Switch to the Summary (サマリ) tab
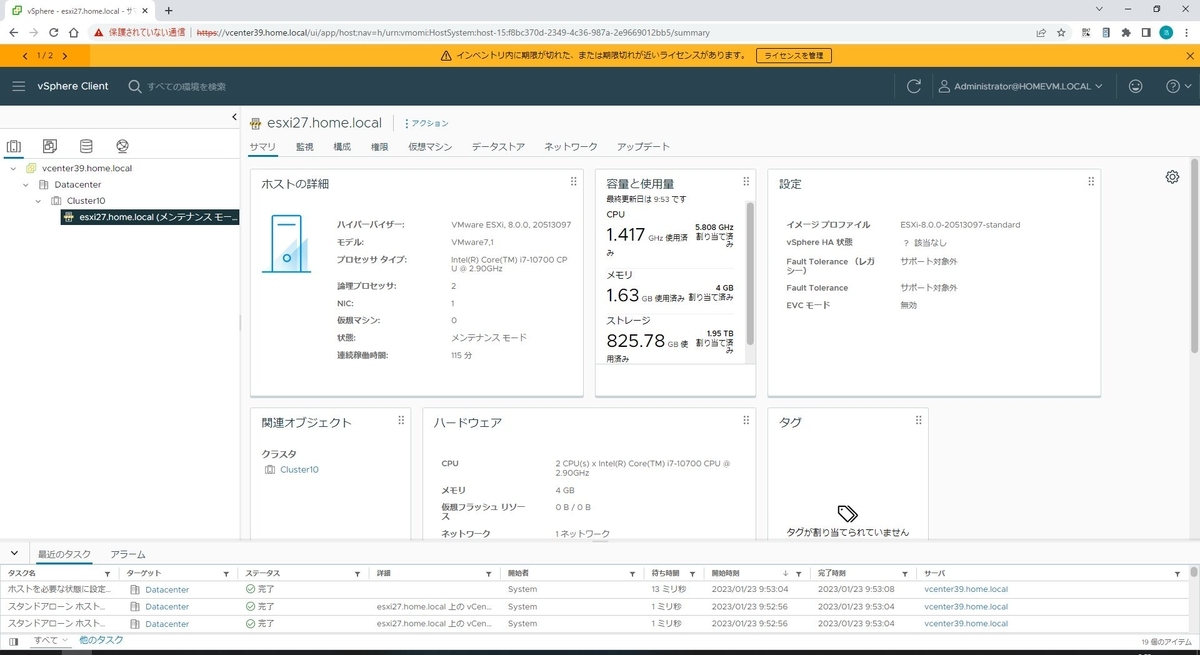Screen dimensions: 1200x655 [262, 147]
